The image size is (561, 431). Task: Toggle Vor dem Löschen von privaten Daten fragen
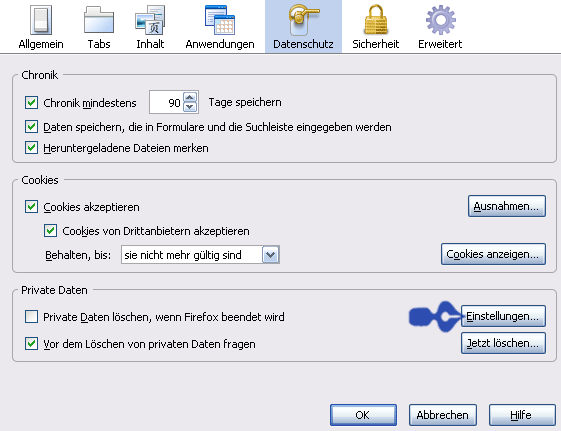click(x=31, y=344)
